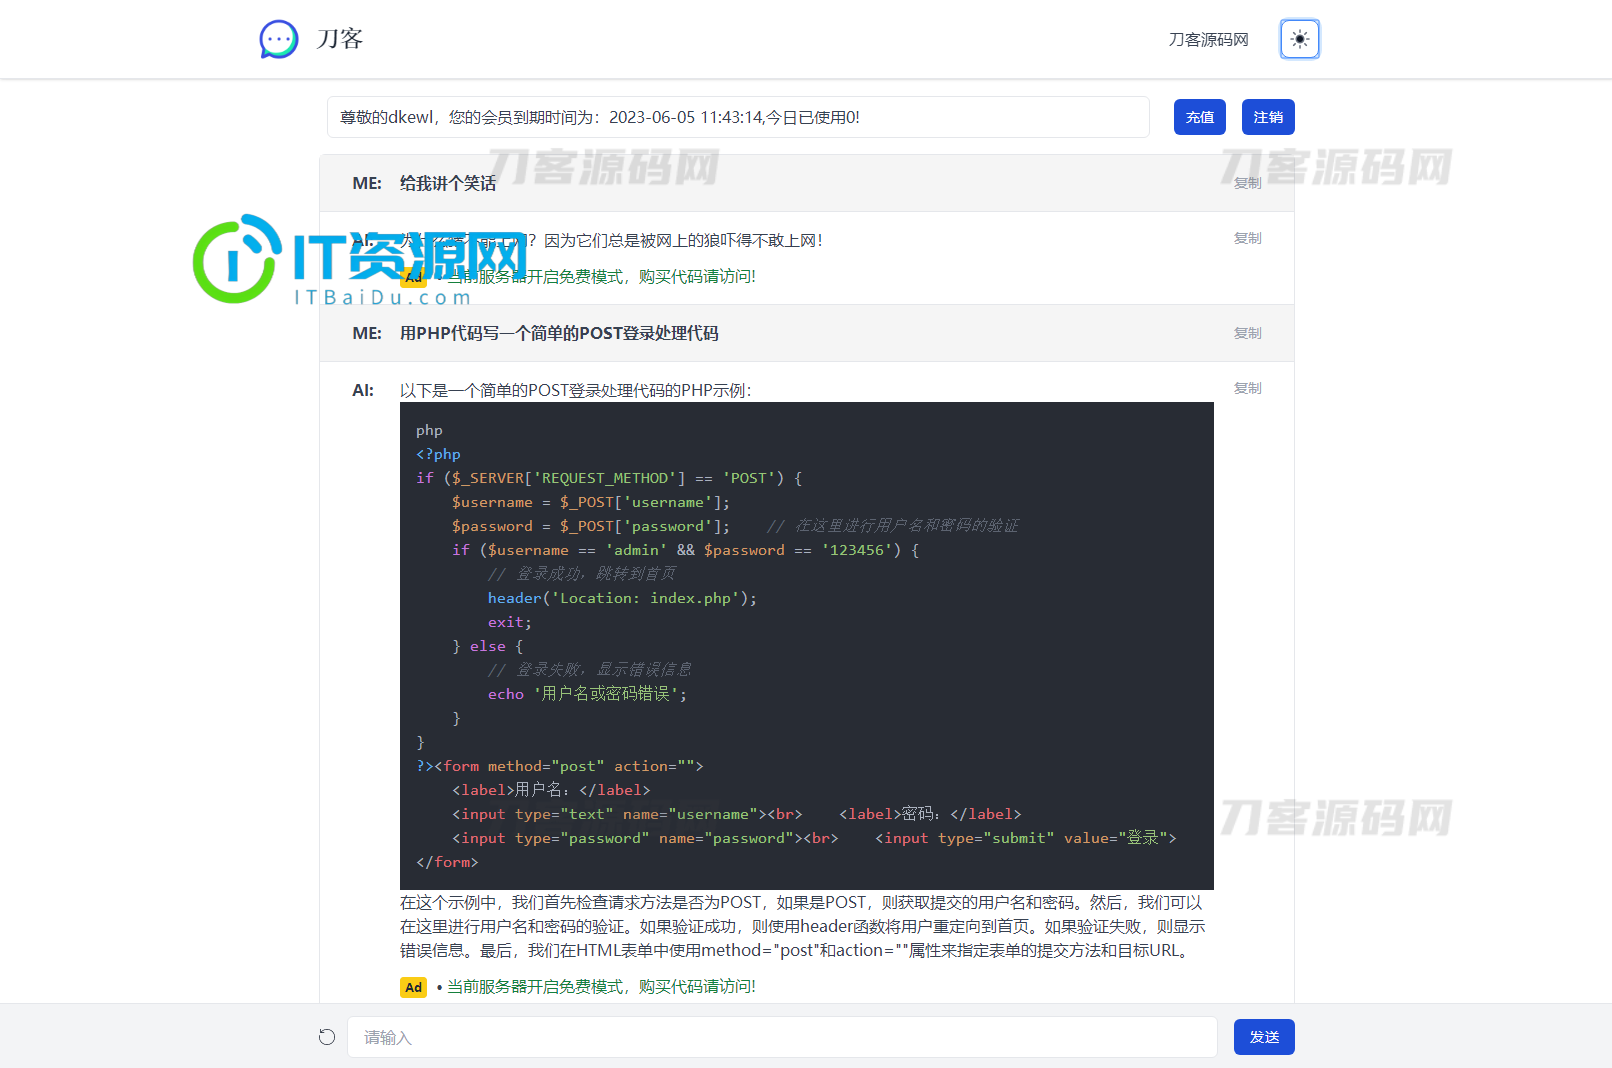Copy the message 给我讲个笑话
The width and height of the screenshot is (1612, 1068).
(x=1247, y=183)
